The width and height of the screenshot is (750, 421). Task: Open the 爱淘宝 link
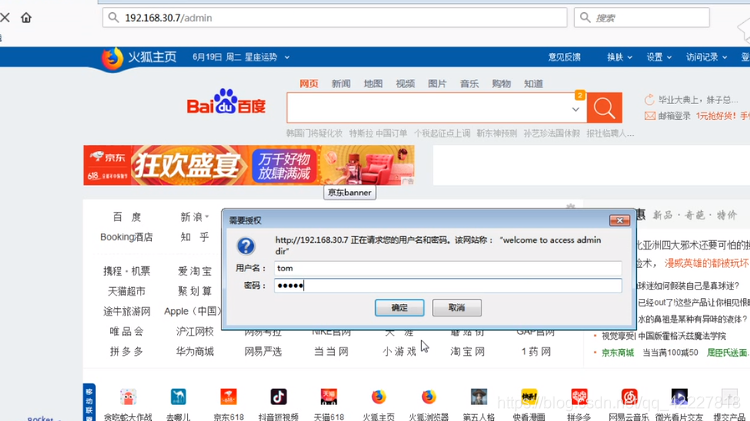195,271
